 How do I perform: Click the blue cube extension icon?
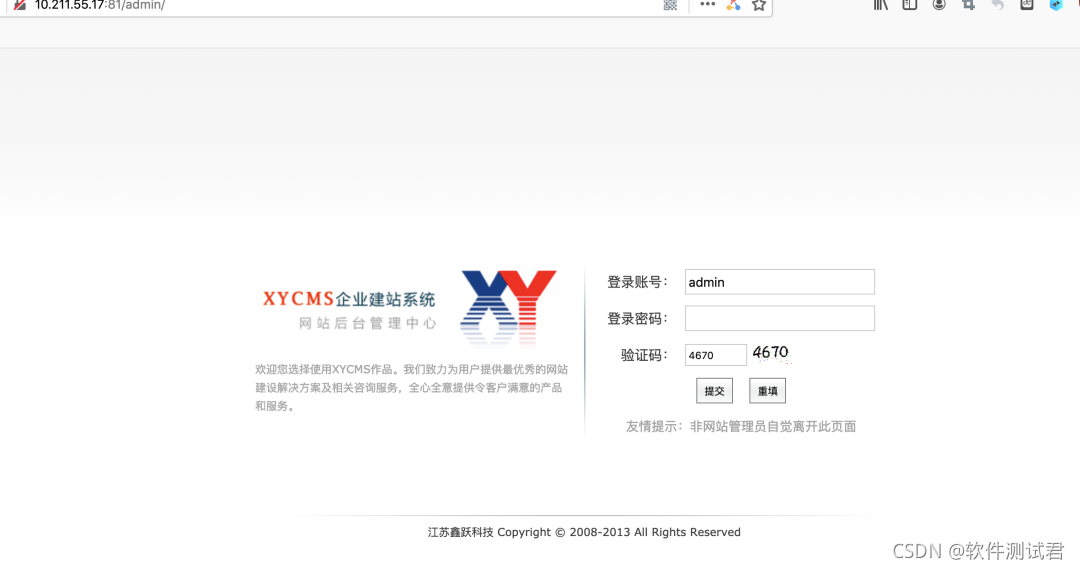[1056, 5]
